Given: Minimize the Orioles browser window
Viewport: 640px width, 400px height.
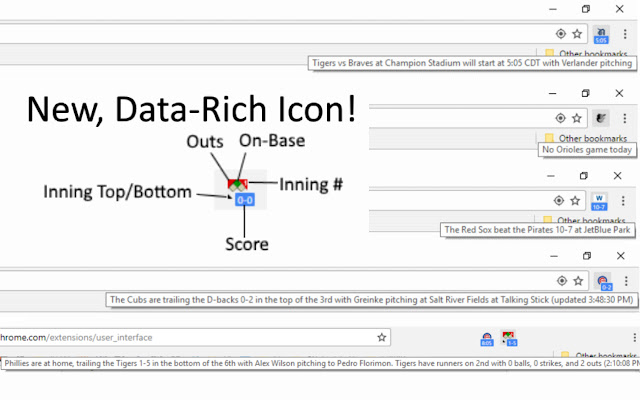Looking at the screenshot, I should (x=553, y=93).
